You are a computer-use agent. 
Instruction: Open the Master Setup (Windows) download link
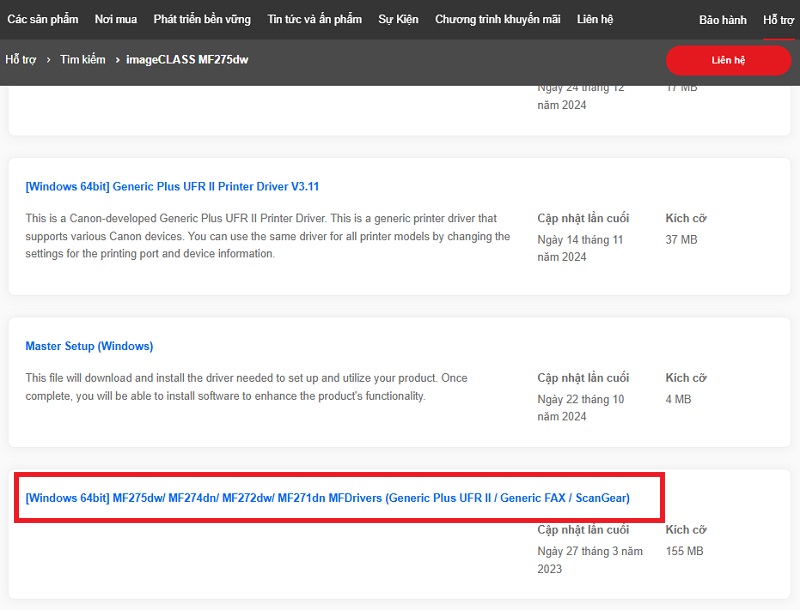coord(89,346)
